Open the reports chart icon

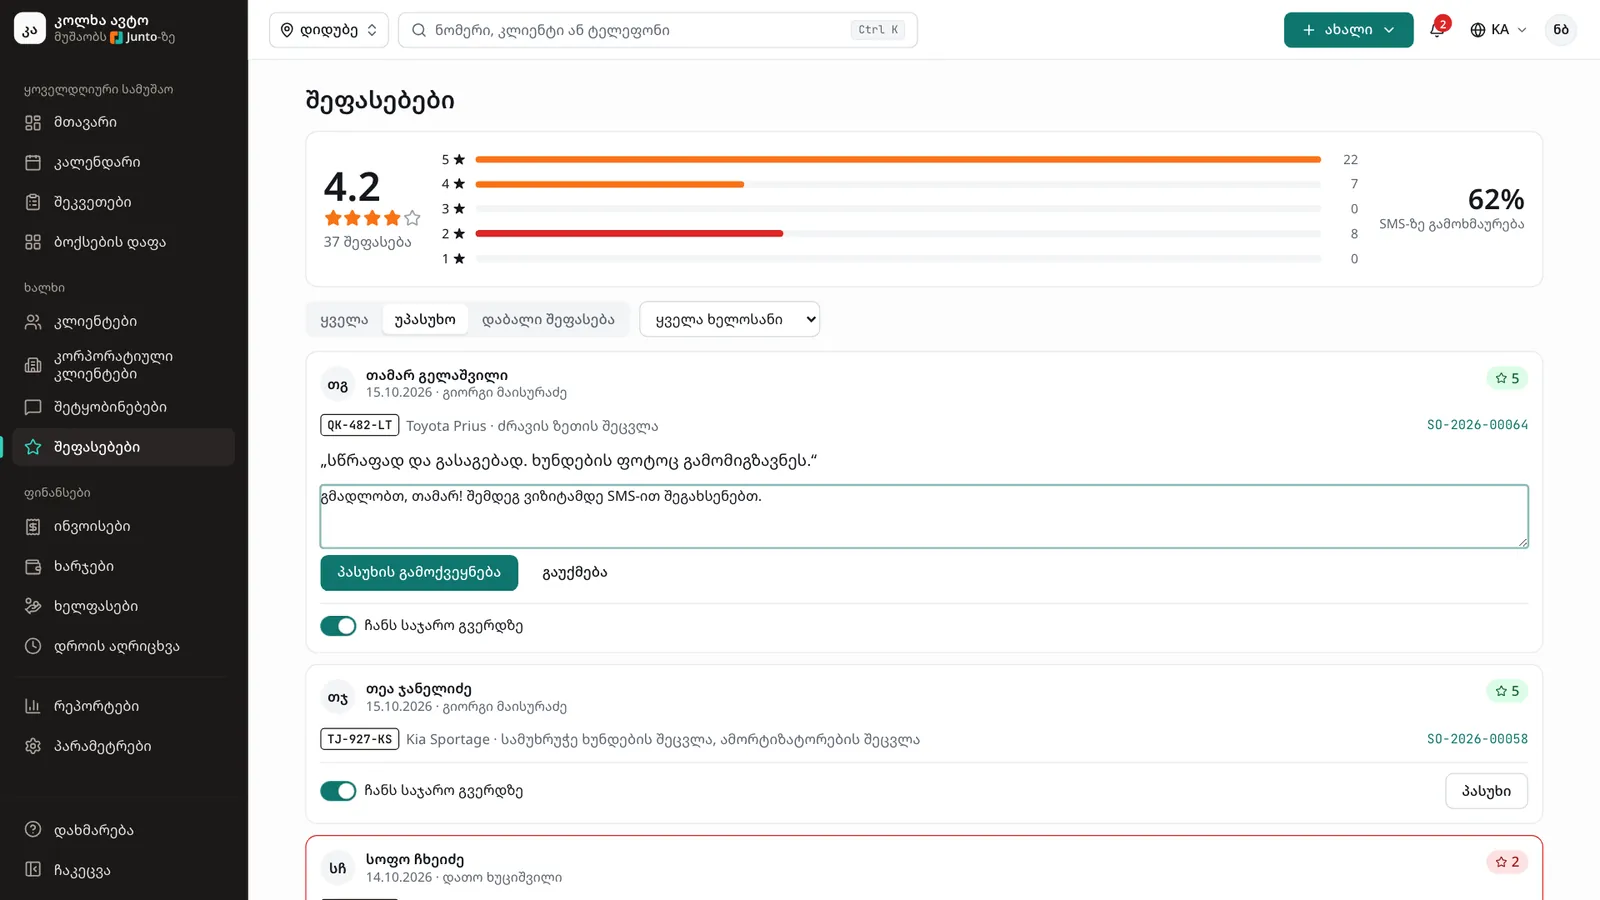[33, 706]
